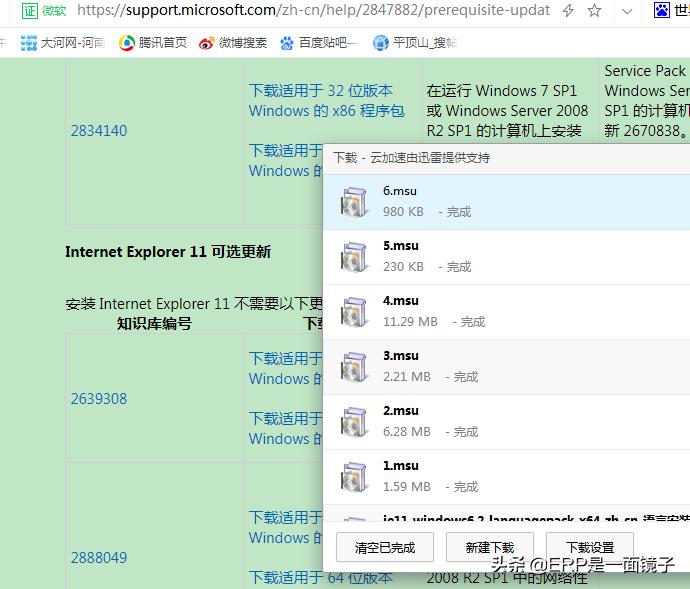Click the Baidu paw icon beside address bar

tap(661, 10)
